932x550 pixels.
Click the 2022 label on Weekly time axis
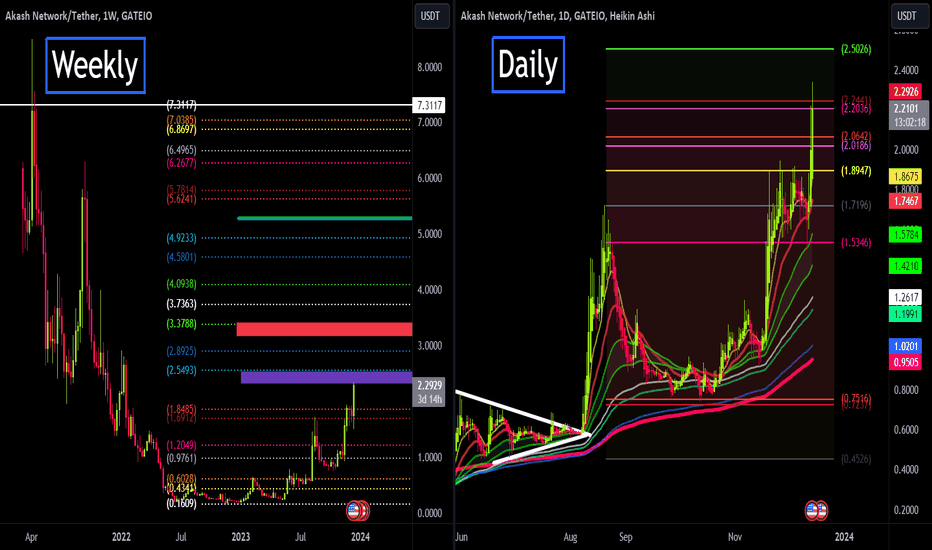pos(121,537)
